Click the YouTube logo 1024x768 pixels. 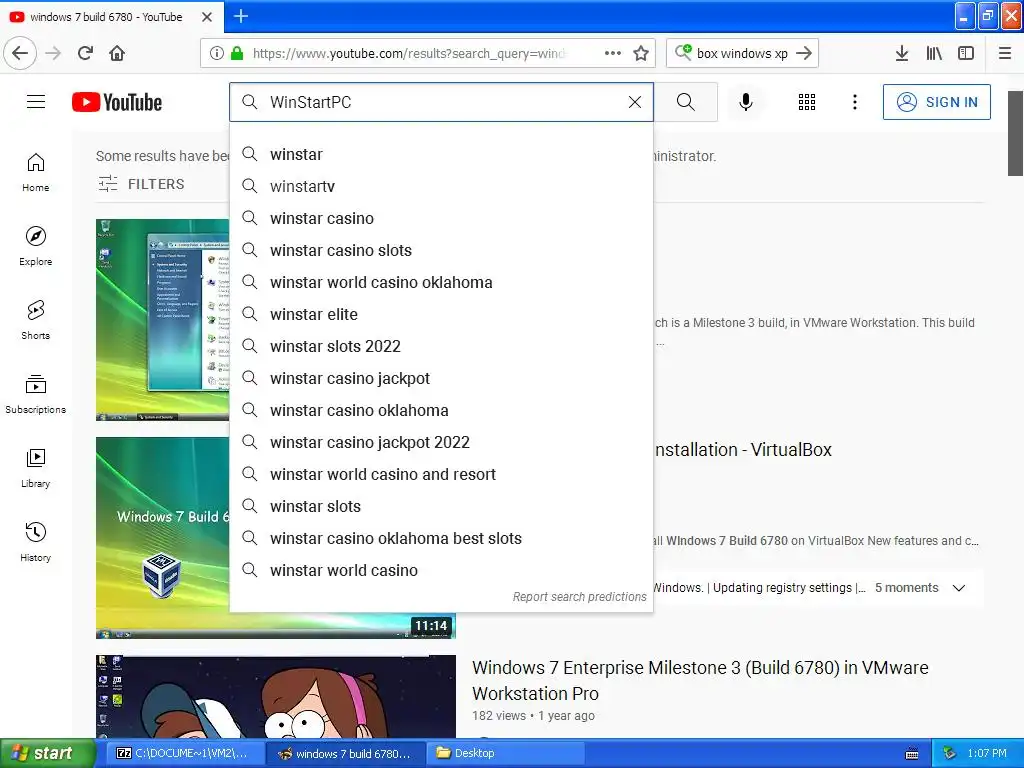117,103
